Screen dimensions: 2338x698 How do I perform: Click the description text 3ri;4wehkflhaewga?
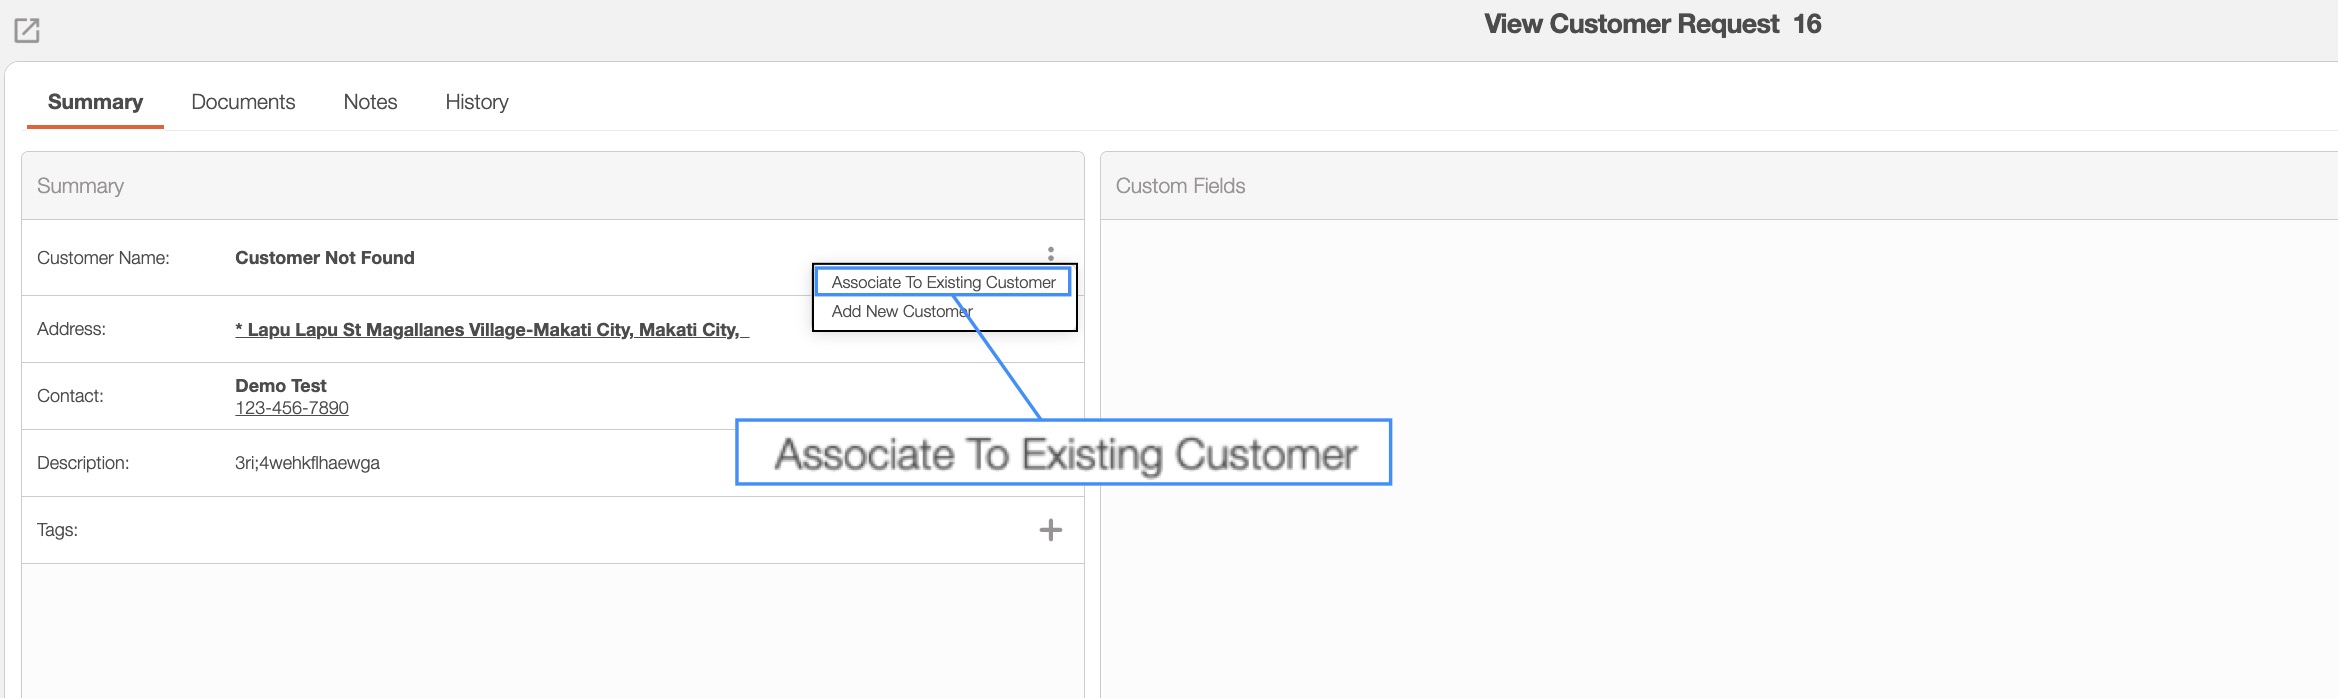coord(307,463)
